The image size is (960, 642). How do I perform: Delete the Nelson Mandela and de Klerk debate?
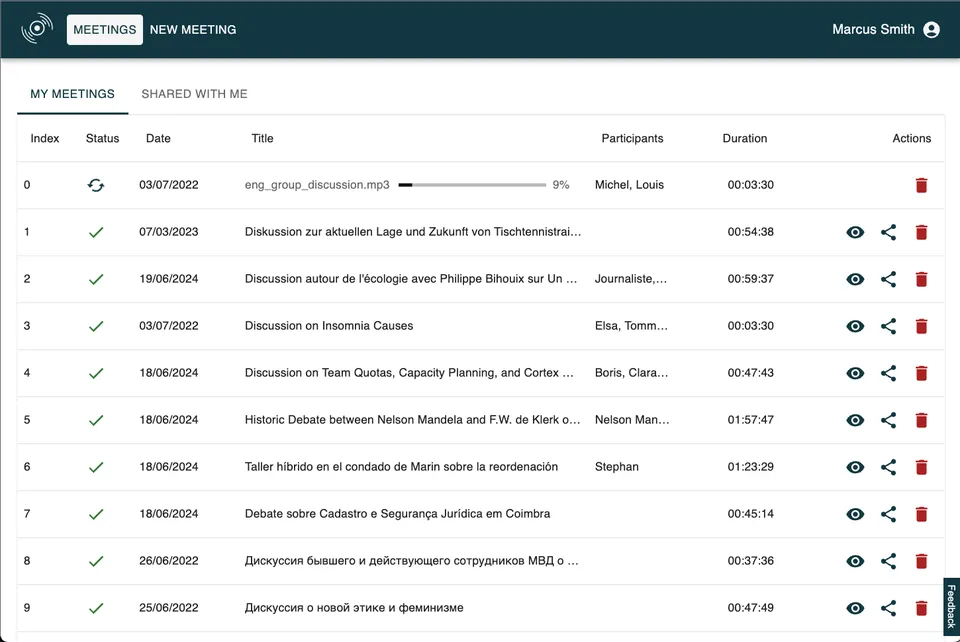point(921,420)
